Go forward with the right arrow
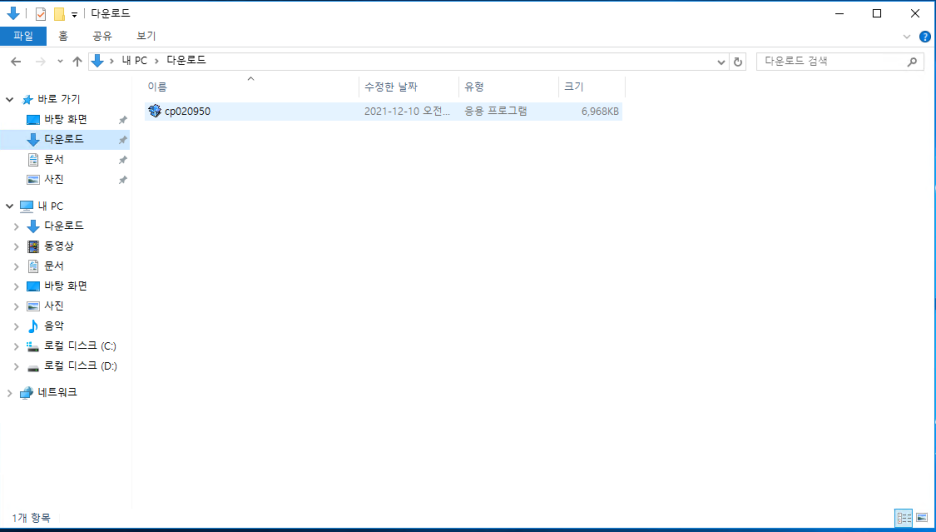This screenshot has width=936, height=532. click(x=41, y=61)
